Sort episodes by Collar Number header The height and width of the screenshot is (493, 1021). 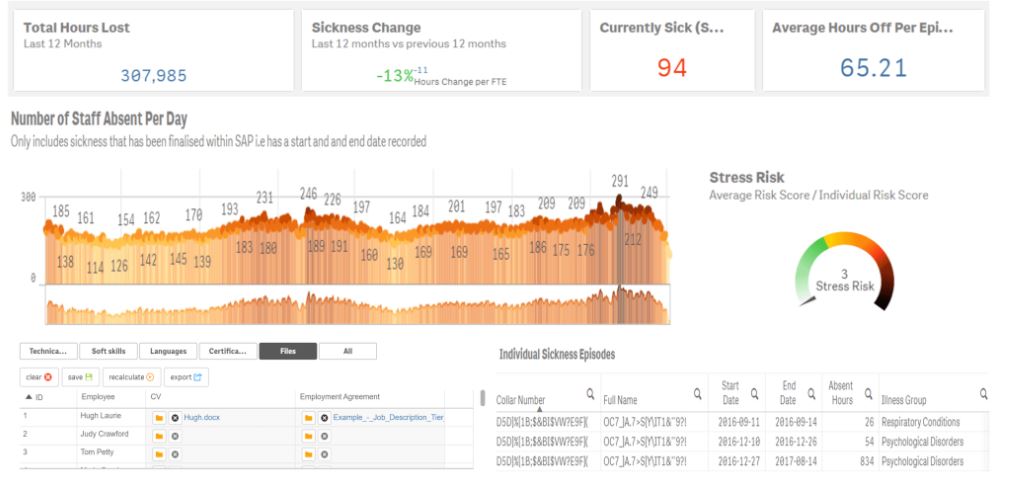tap(521, 400)
